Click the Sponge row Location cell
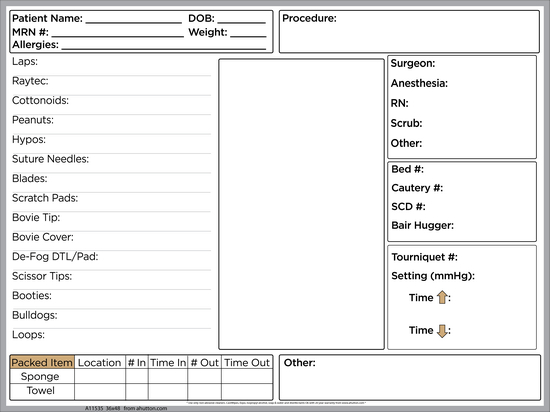 100,377
